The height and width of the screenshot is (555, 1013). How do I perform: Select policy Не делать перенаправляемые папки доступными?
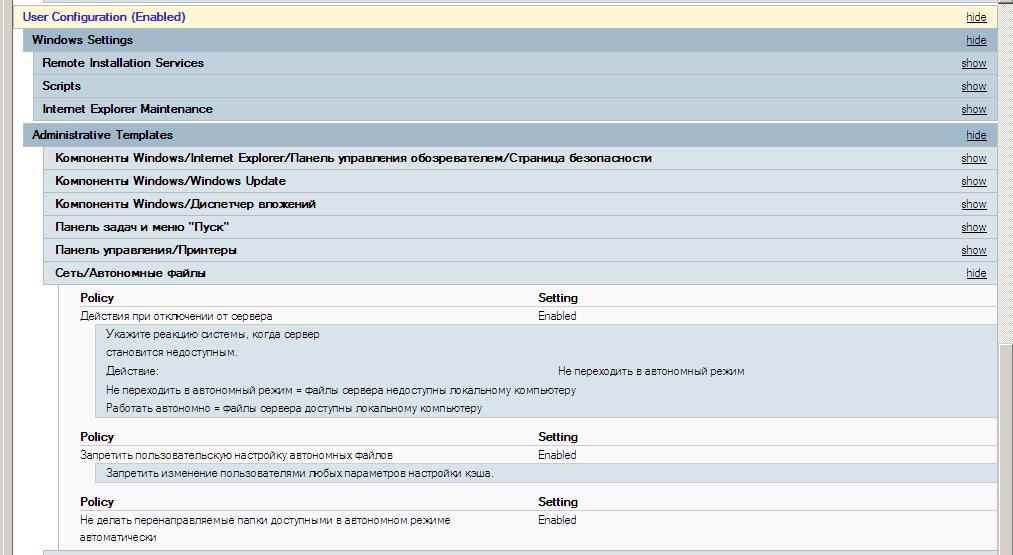265,529
